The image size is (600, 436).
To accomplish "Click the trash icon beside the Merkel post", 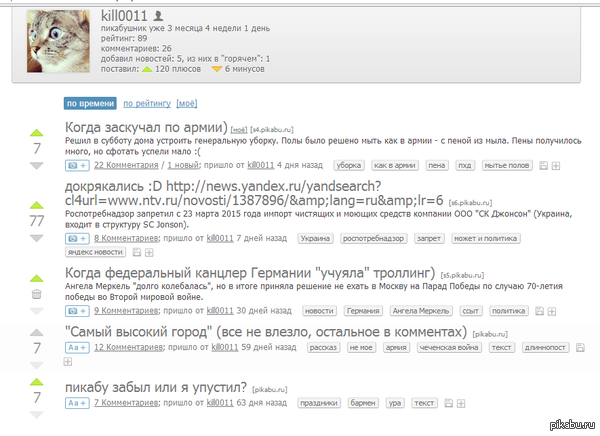I will tap(37, 294).
